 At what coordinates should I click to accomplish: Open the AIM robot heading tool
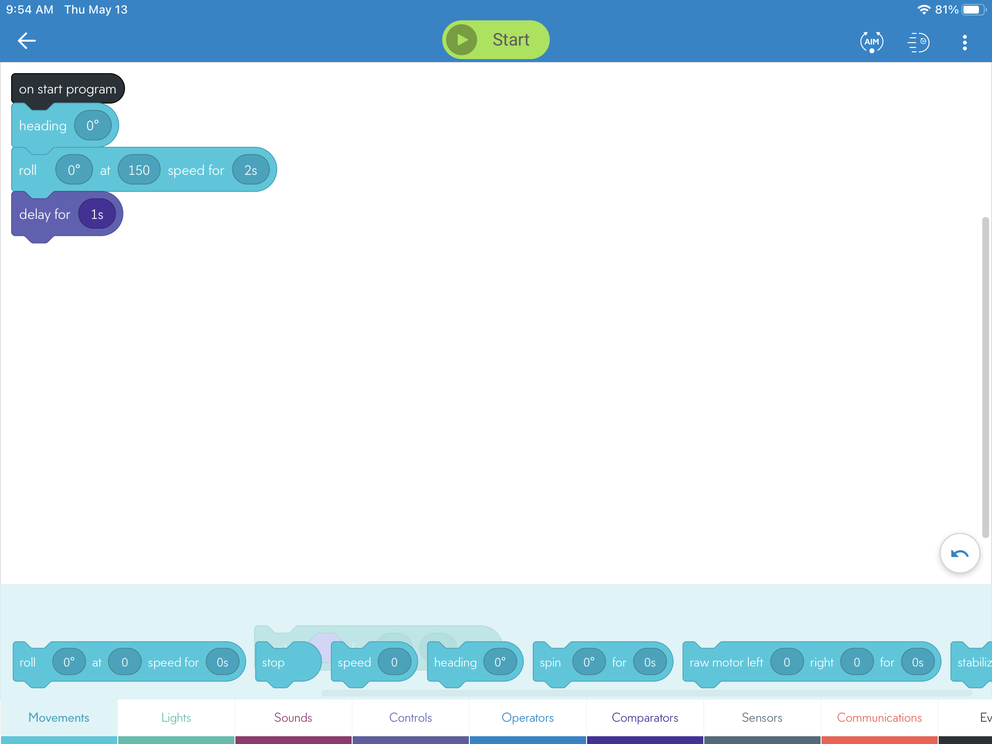tap(871, 41)
